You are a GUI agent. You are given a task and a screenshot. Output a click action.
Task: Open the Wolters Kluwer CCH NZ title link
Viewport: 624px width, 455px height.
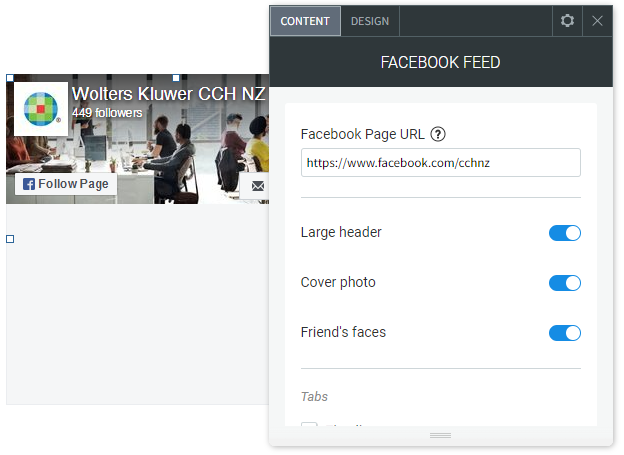(168, 94)
